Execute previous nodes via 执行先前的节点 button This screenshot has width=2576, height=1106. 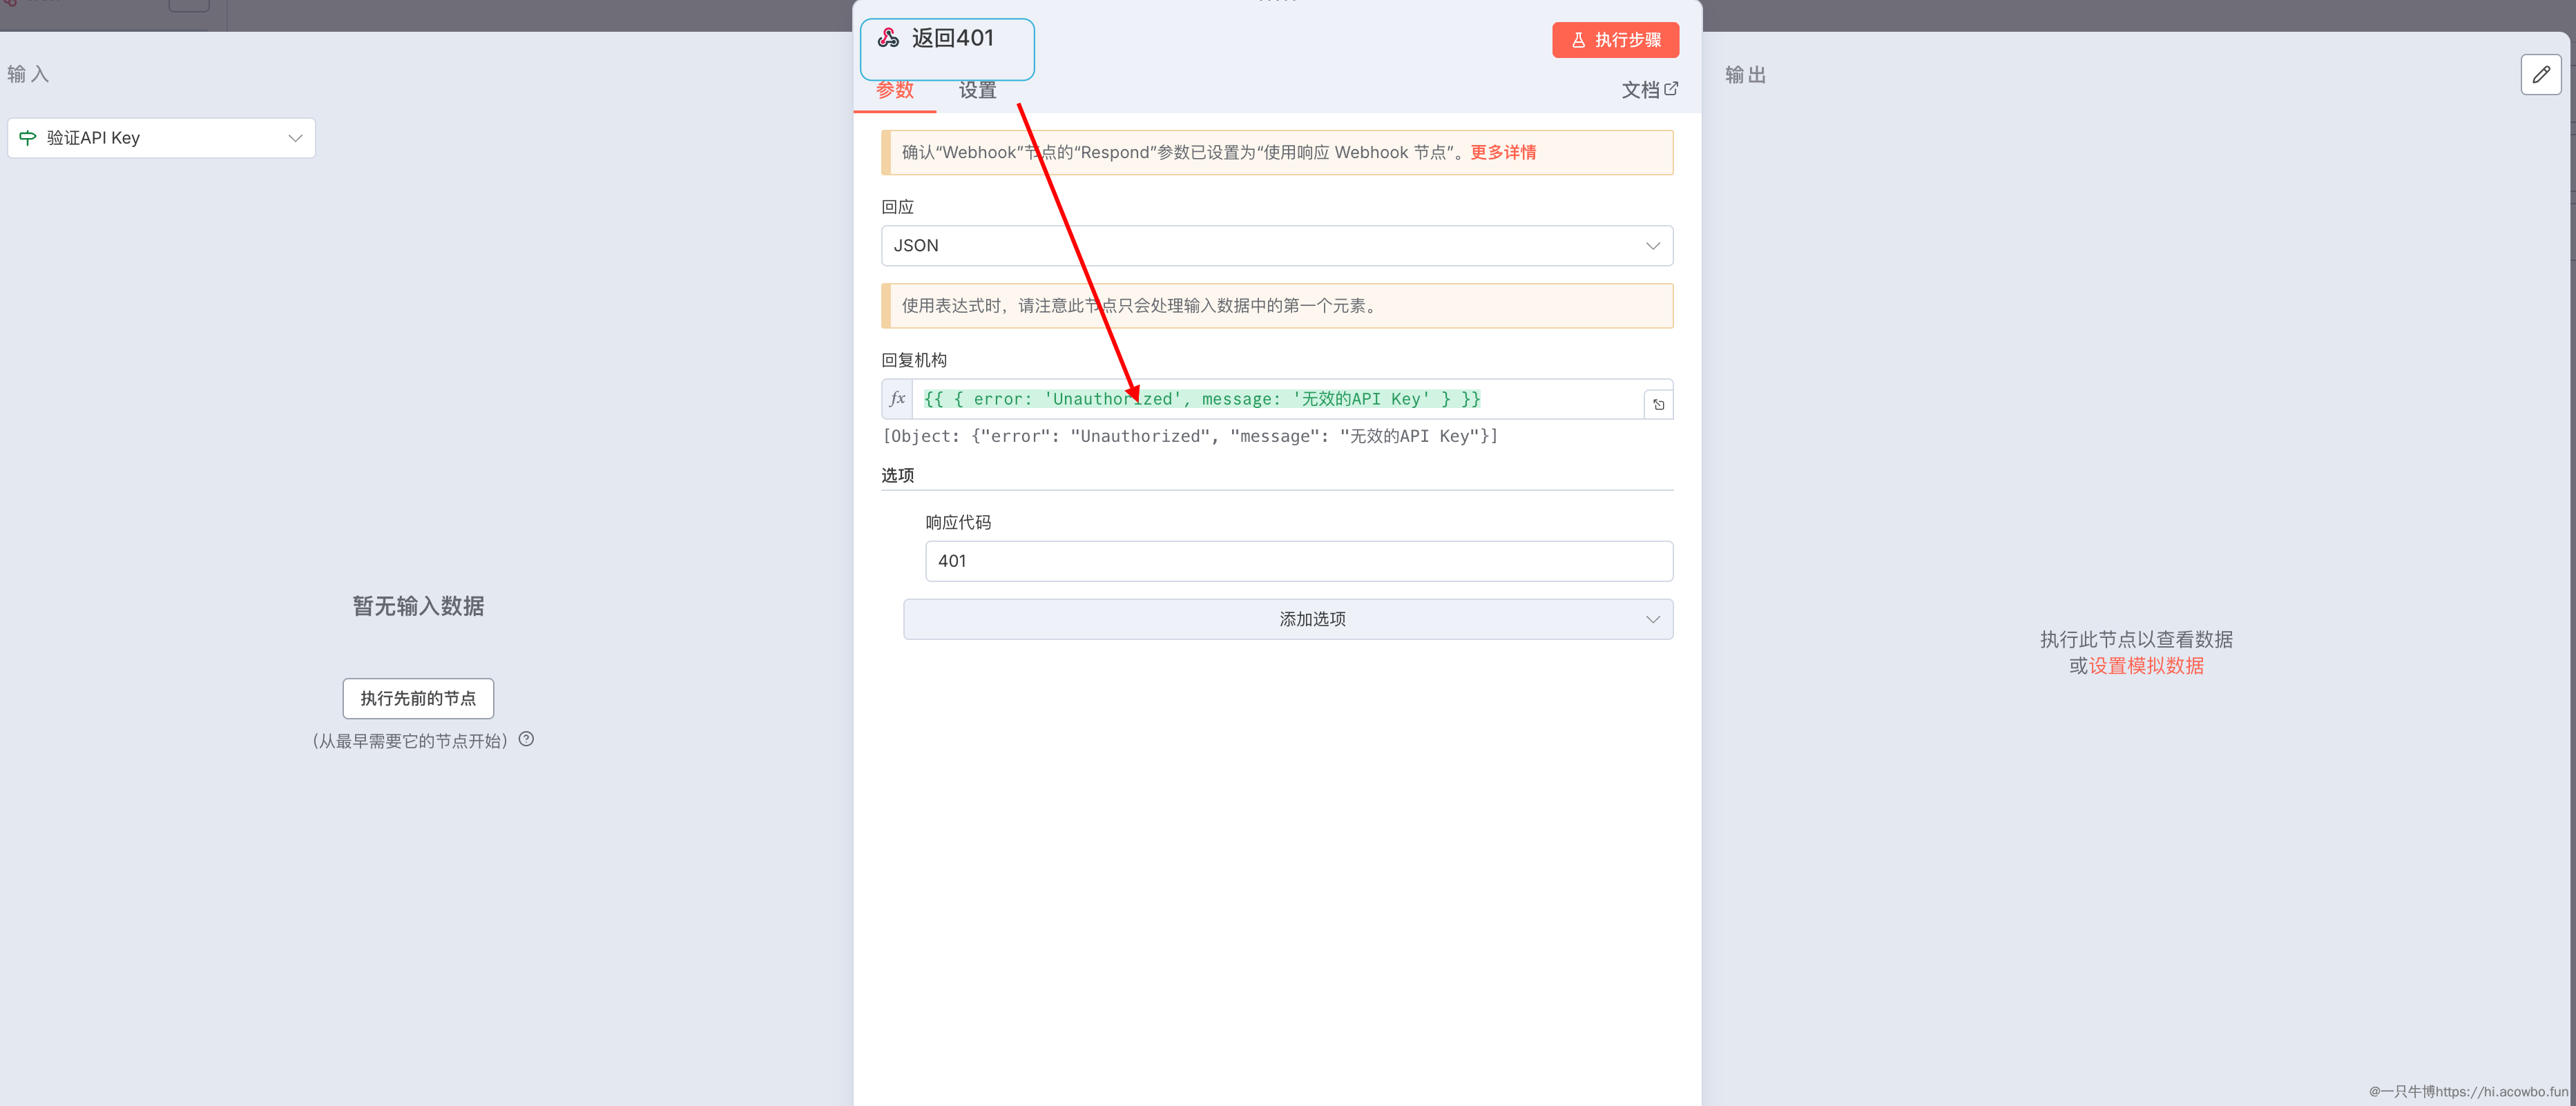418,698
